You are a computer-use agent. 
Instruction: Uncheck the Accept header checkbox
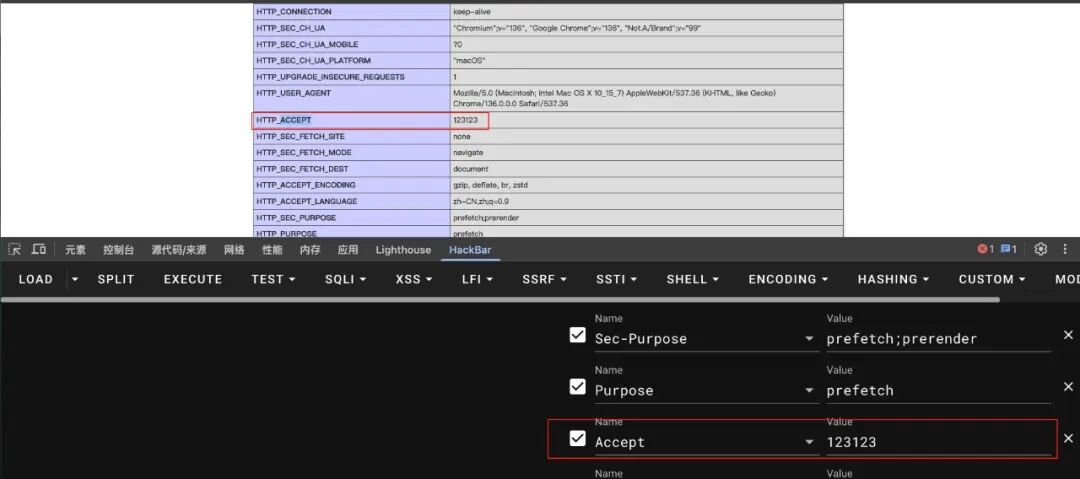pyautogui.click(x=578, y=438)
